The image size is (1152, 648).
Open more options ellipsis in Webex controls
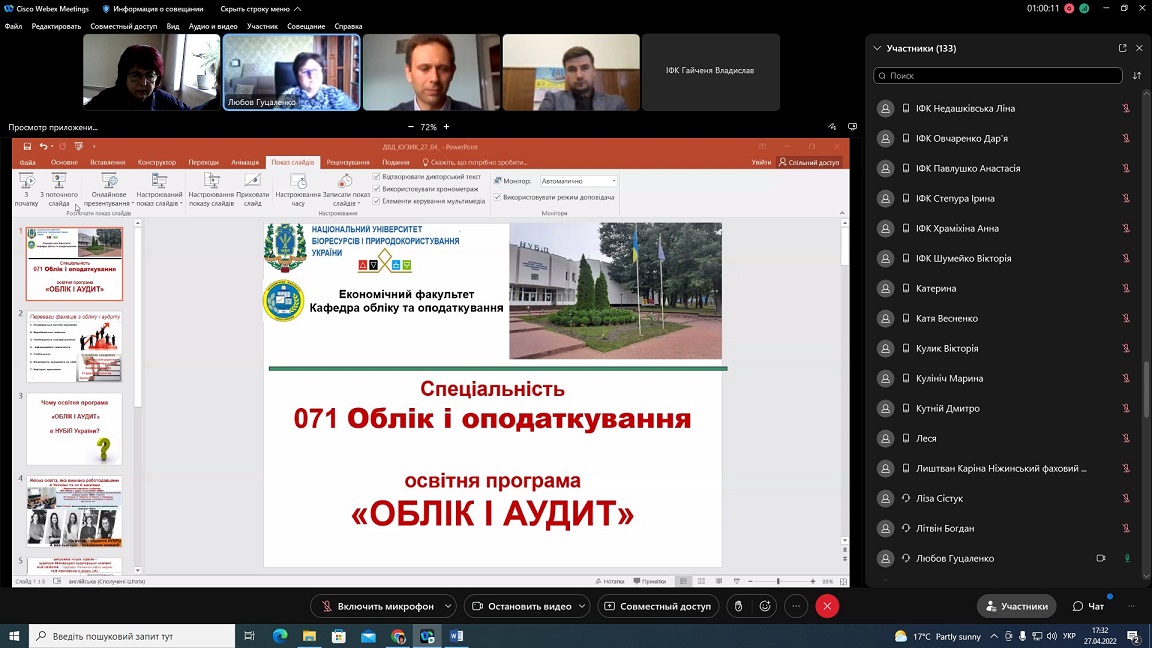pyautogui.click(x=796, y=606)
